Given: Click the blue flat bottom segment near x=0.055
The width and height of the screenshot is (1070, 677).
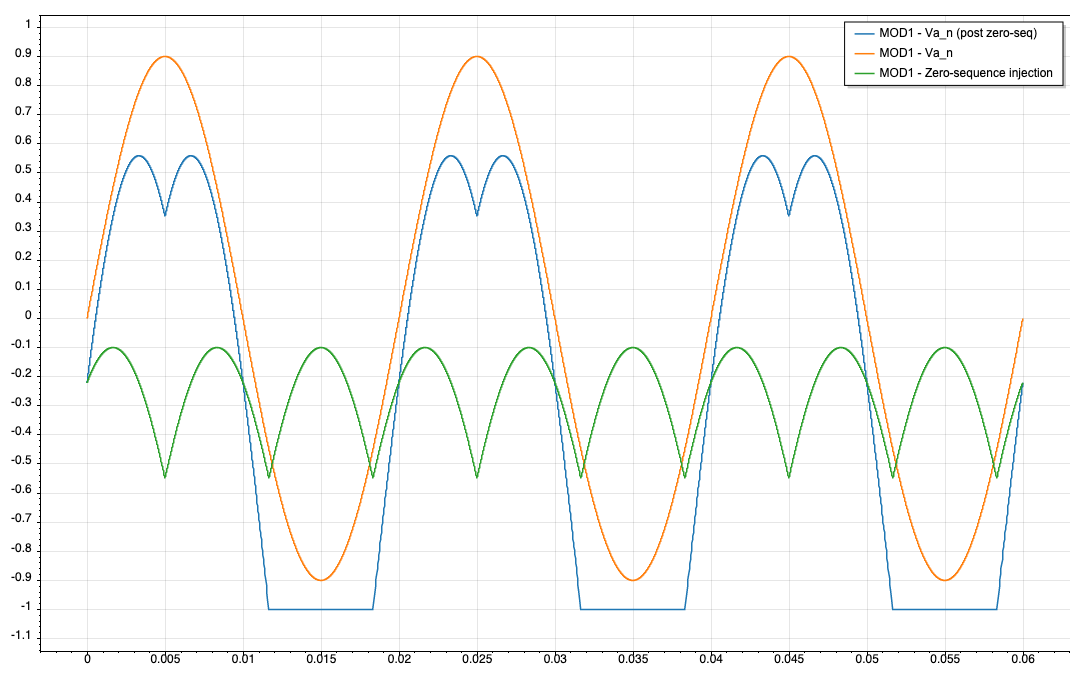Looking at the screenshot, I should click(945, 609).
